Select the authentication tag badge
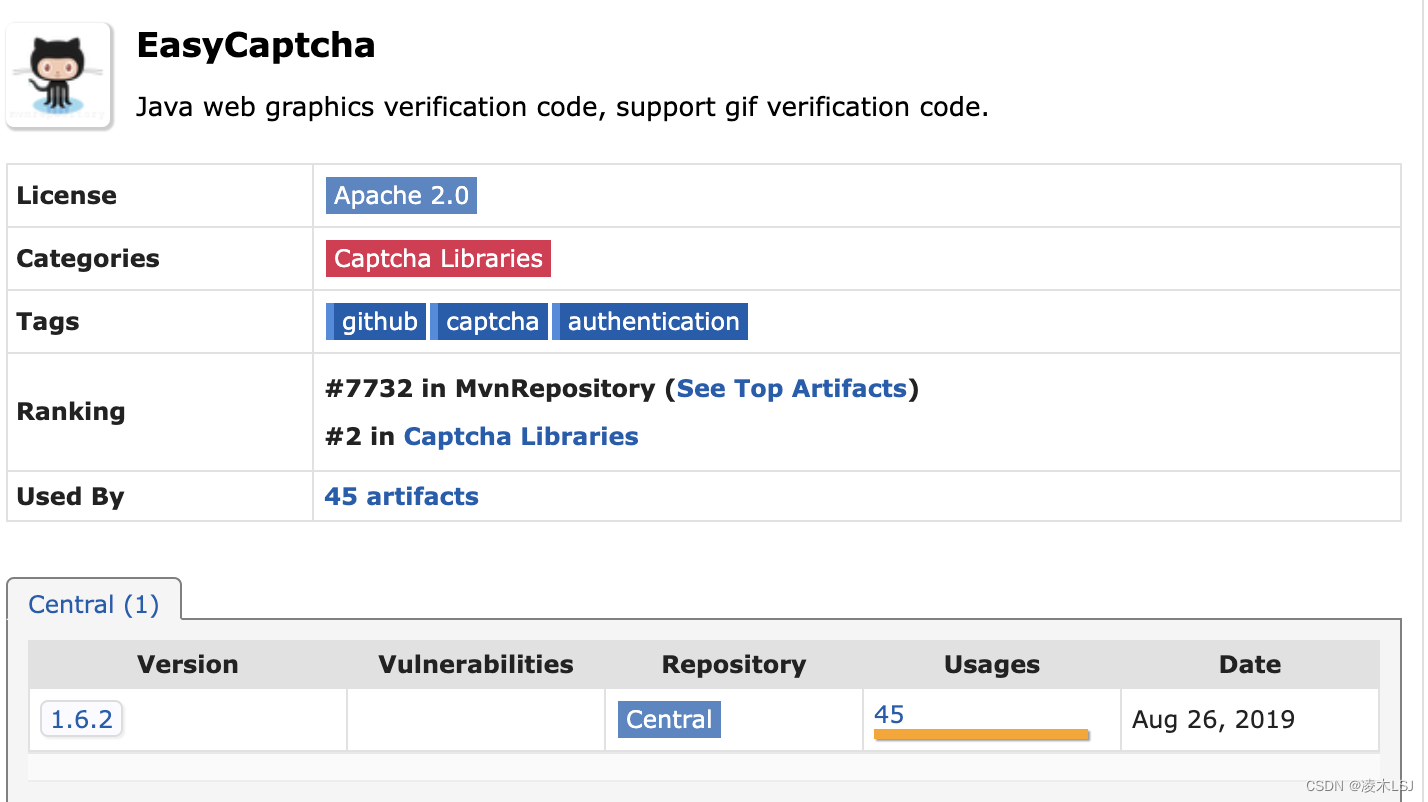The image size is (1428, 802). 650,321
